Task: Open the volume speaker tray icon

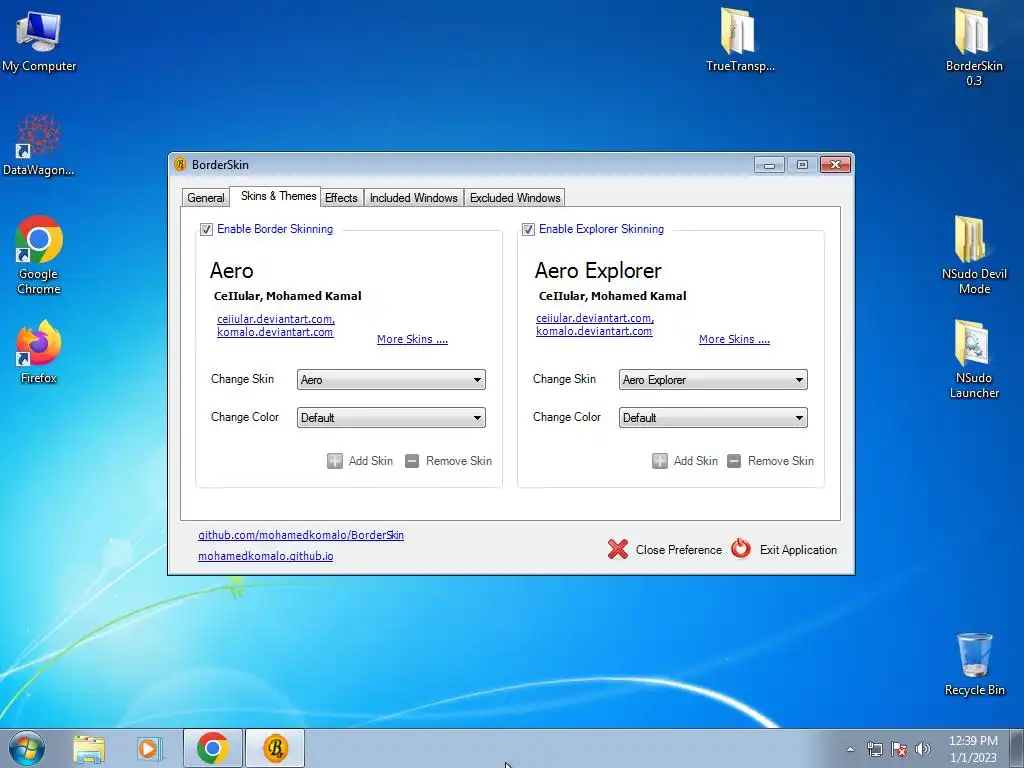Action: pos(923,749)
